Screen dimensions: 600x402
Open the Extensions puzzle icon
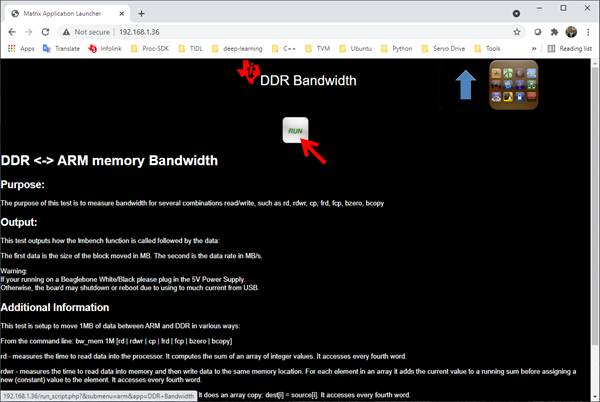[554, 31]
